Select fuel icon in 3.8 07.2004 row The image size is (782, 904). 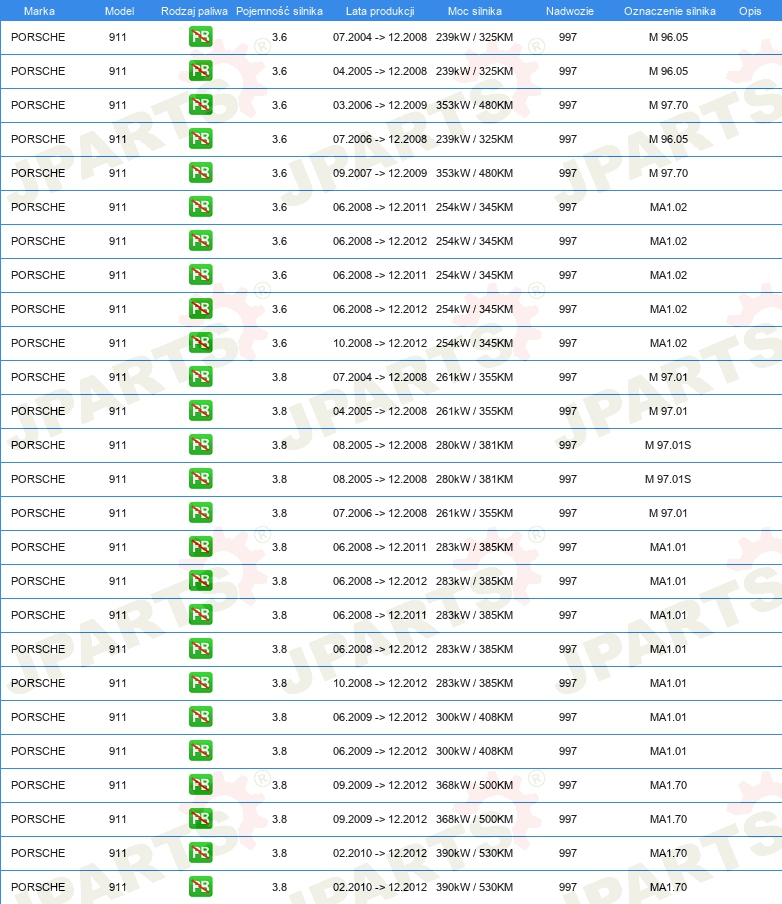click(x=201, y=377)
